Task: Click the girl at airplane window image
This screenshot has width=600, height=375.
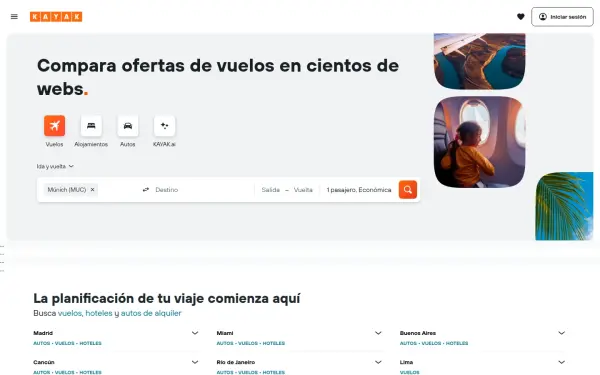Action: coord(479,142)
